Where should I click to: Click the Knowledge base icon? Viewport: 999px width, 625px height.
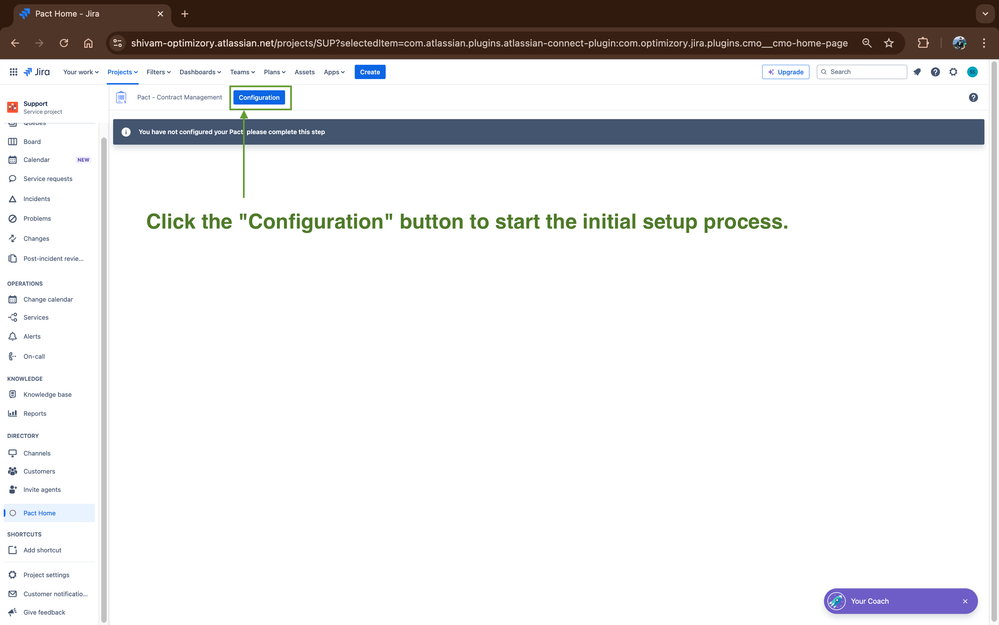pyautogui.click(x=12, y=394)
